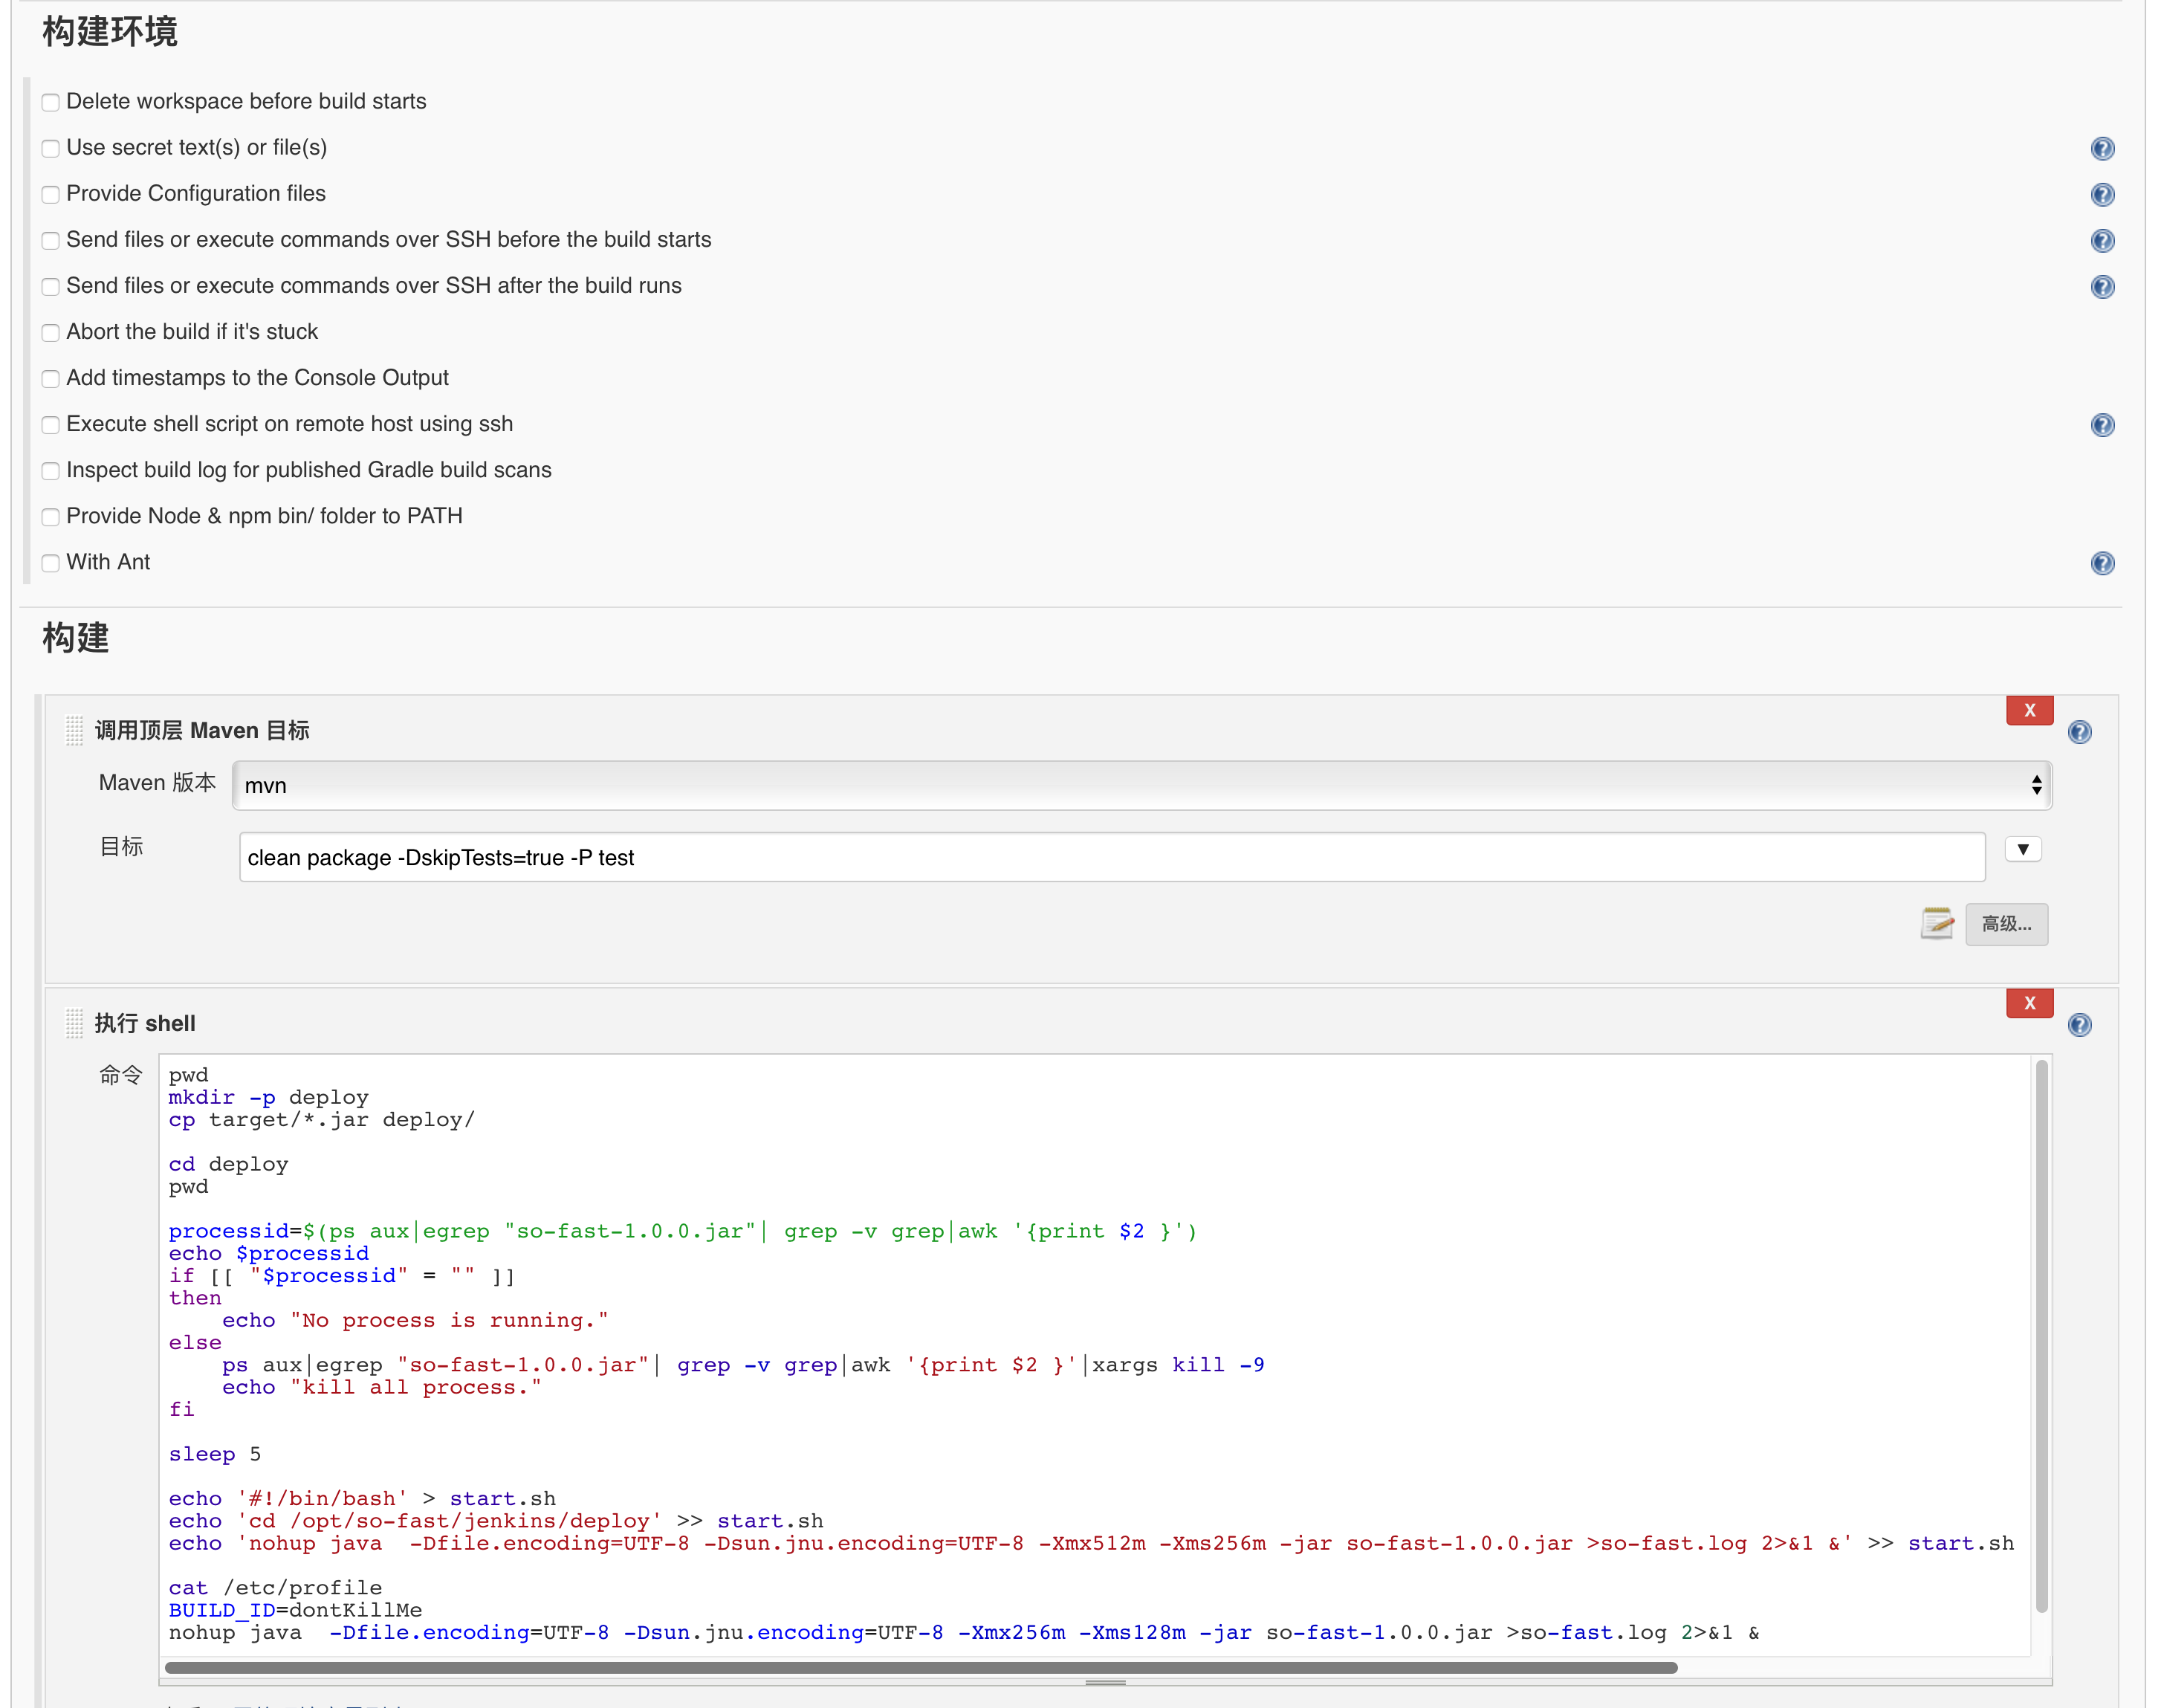The width and height of the screenshot is (2164, 1708).
Task: Click the notepad edit icon beside the 高级 button
Action: coord(1936,923)
